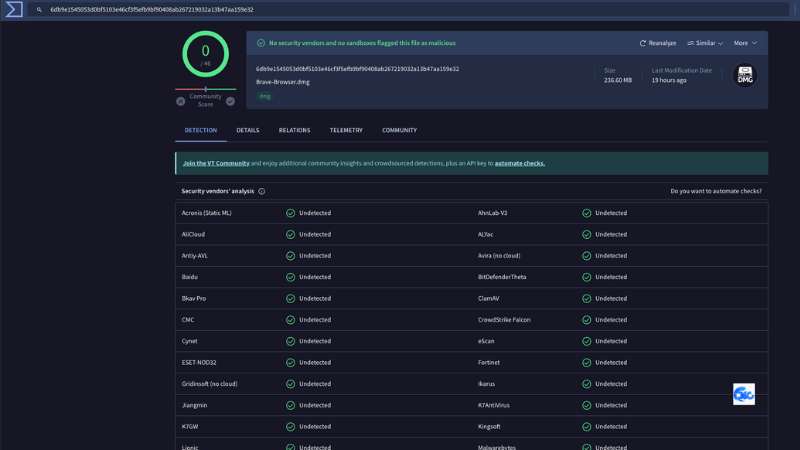This screenshot has width=800, height=450.
Task: Follow the Join the VT Community link
Action: click(216, 163)
